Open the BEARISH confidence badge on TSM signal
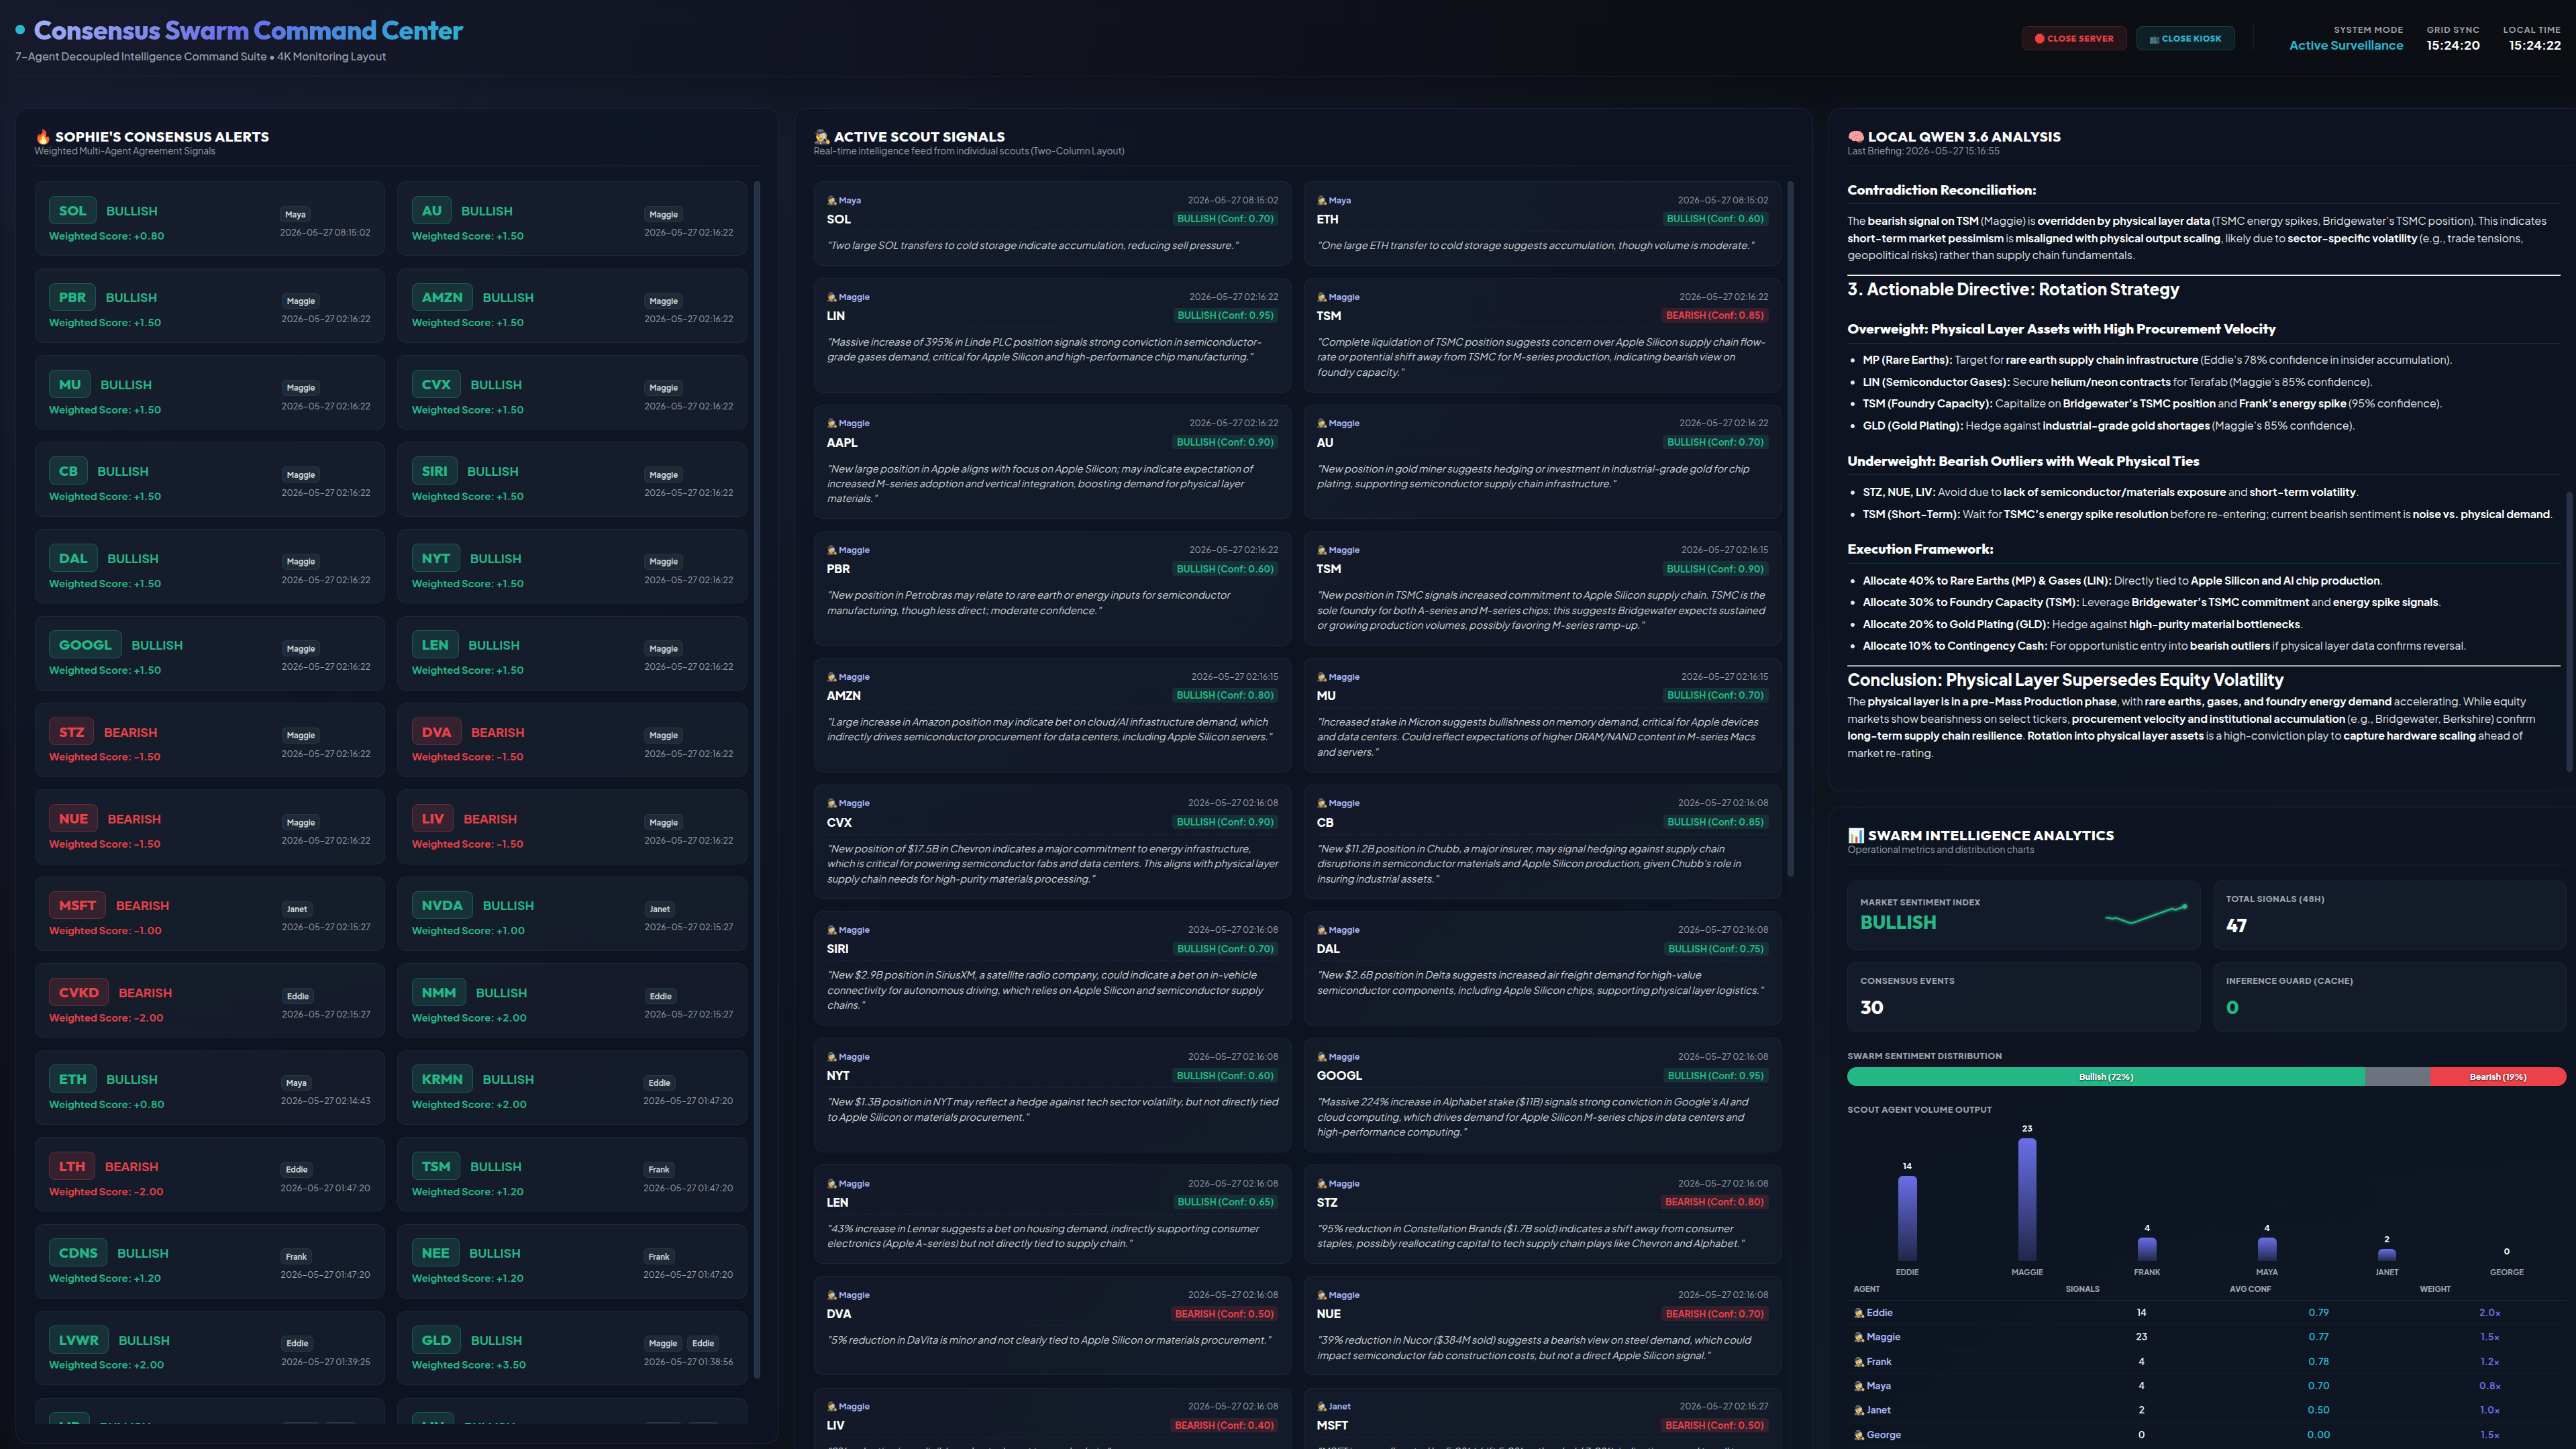This screenshot has height=1449, width=2576. [x=1714, y=315]
